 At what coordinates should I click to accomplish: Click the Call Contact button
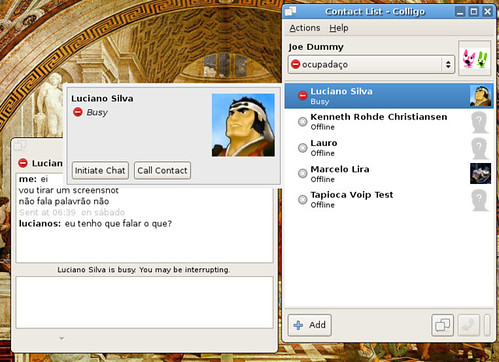pos(162,171)
